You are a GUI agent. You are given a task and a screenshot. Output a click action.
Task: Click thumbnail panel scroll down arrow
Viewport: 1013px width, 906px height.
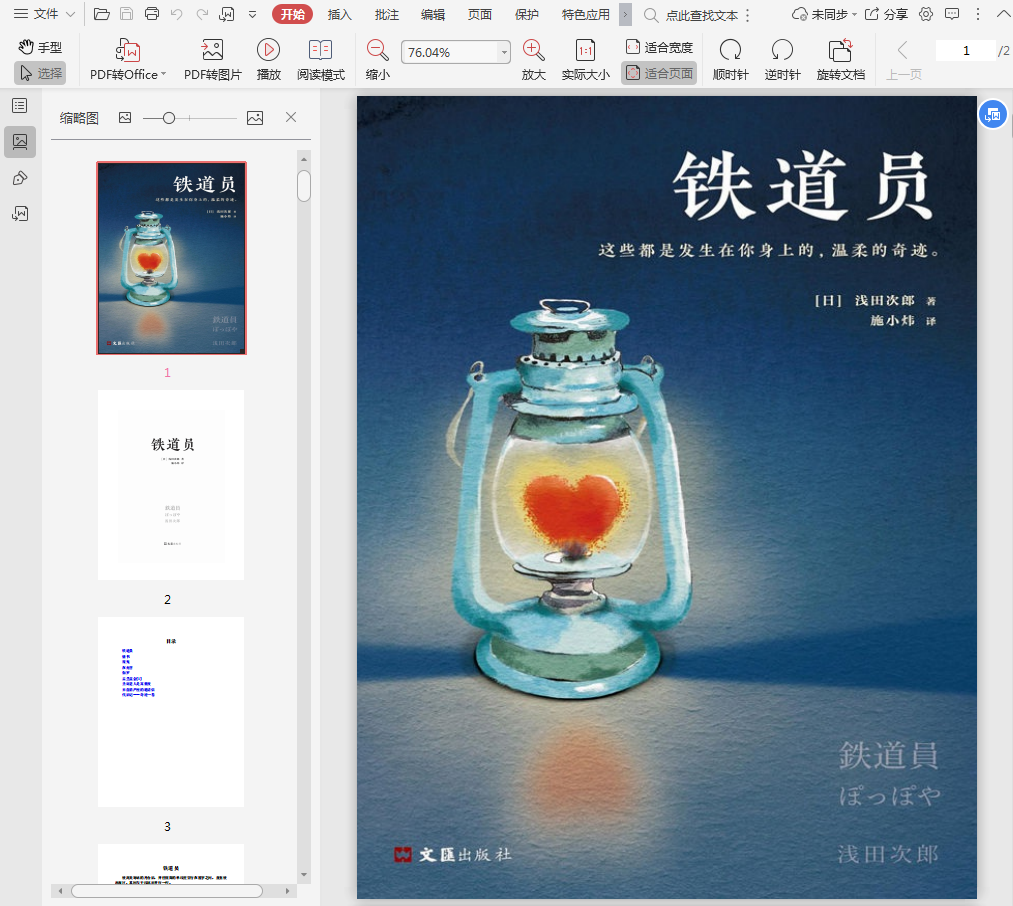[304, 875]
